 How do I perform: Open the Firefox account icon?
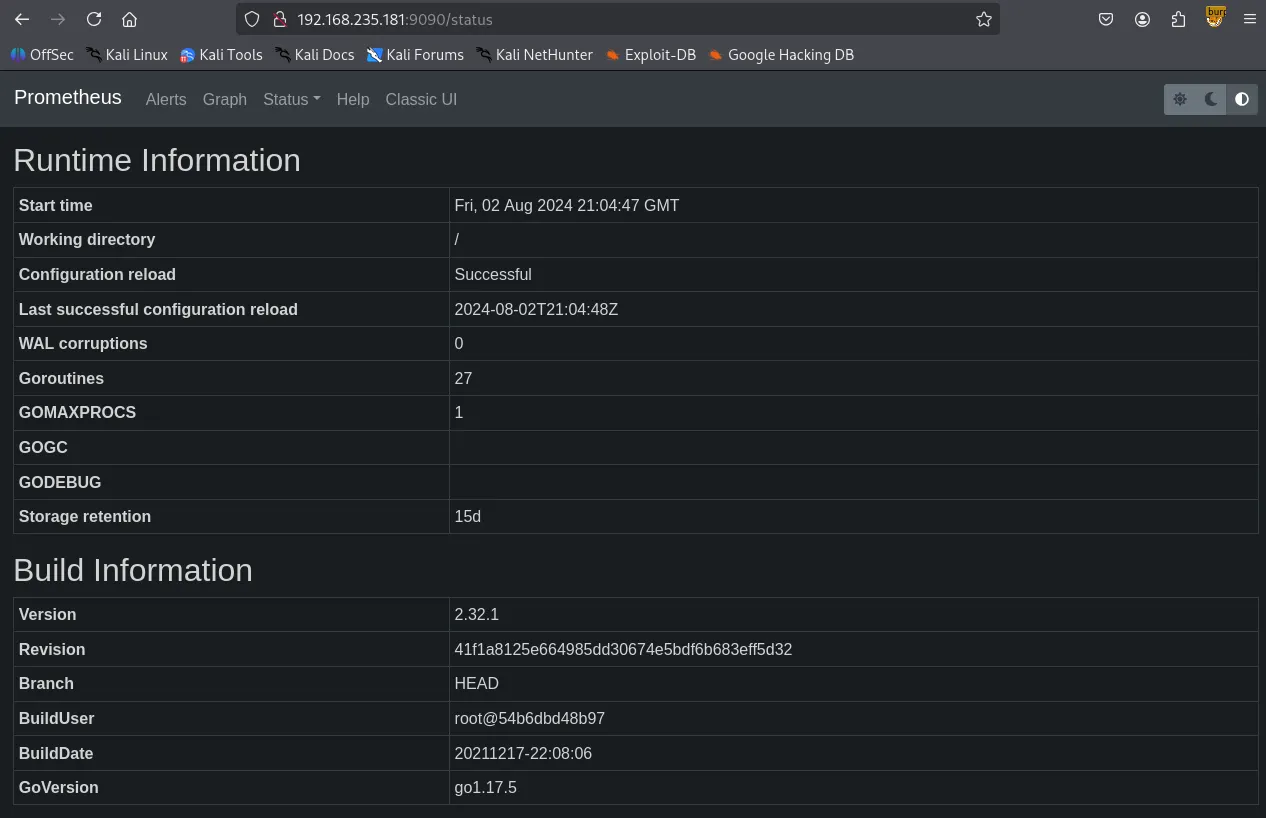tap(1142, 19)
